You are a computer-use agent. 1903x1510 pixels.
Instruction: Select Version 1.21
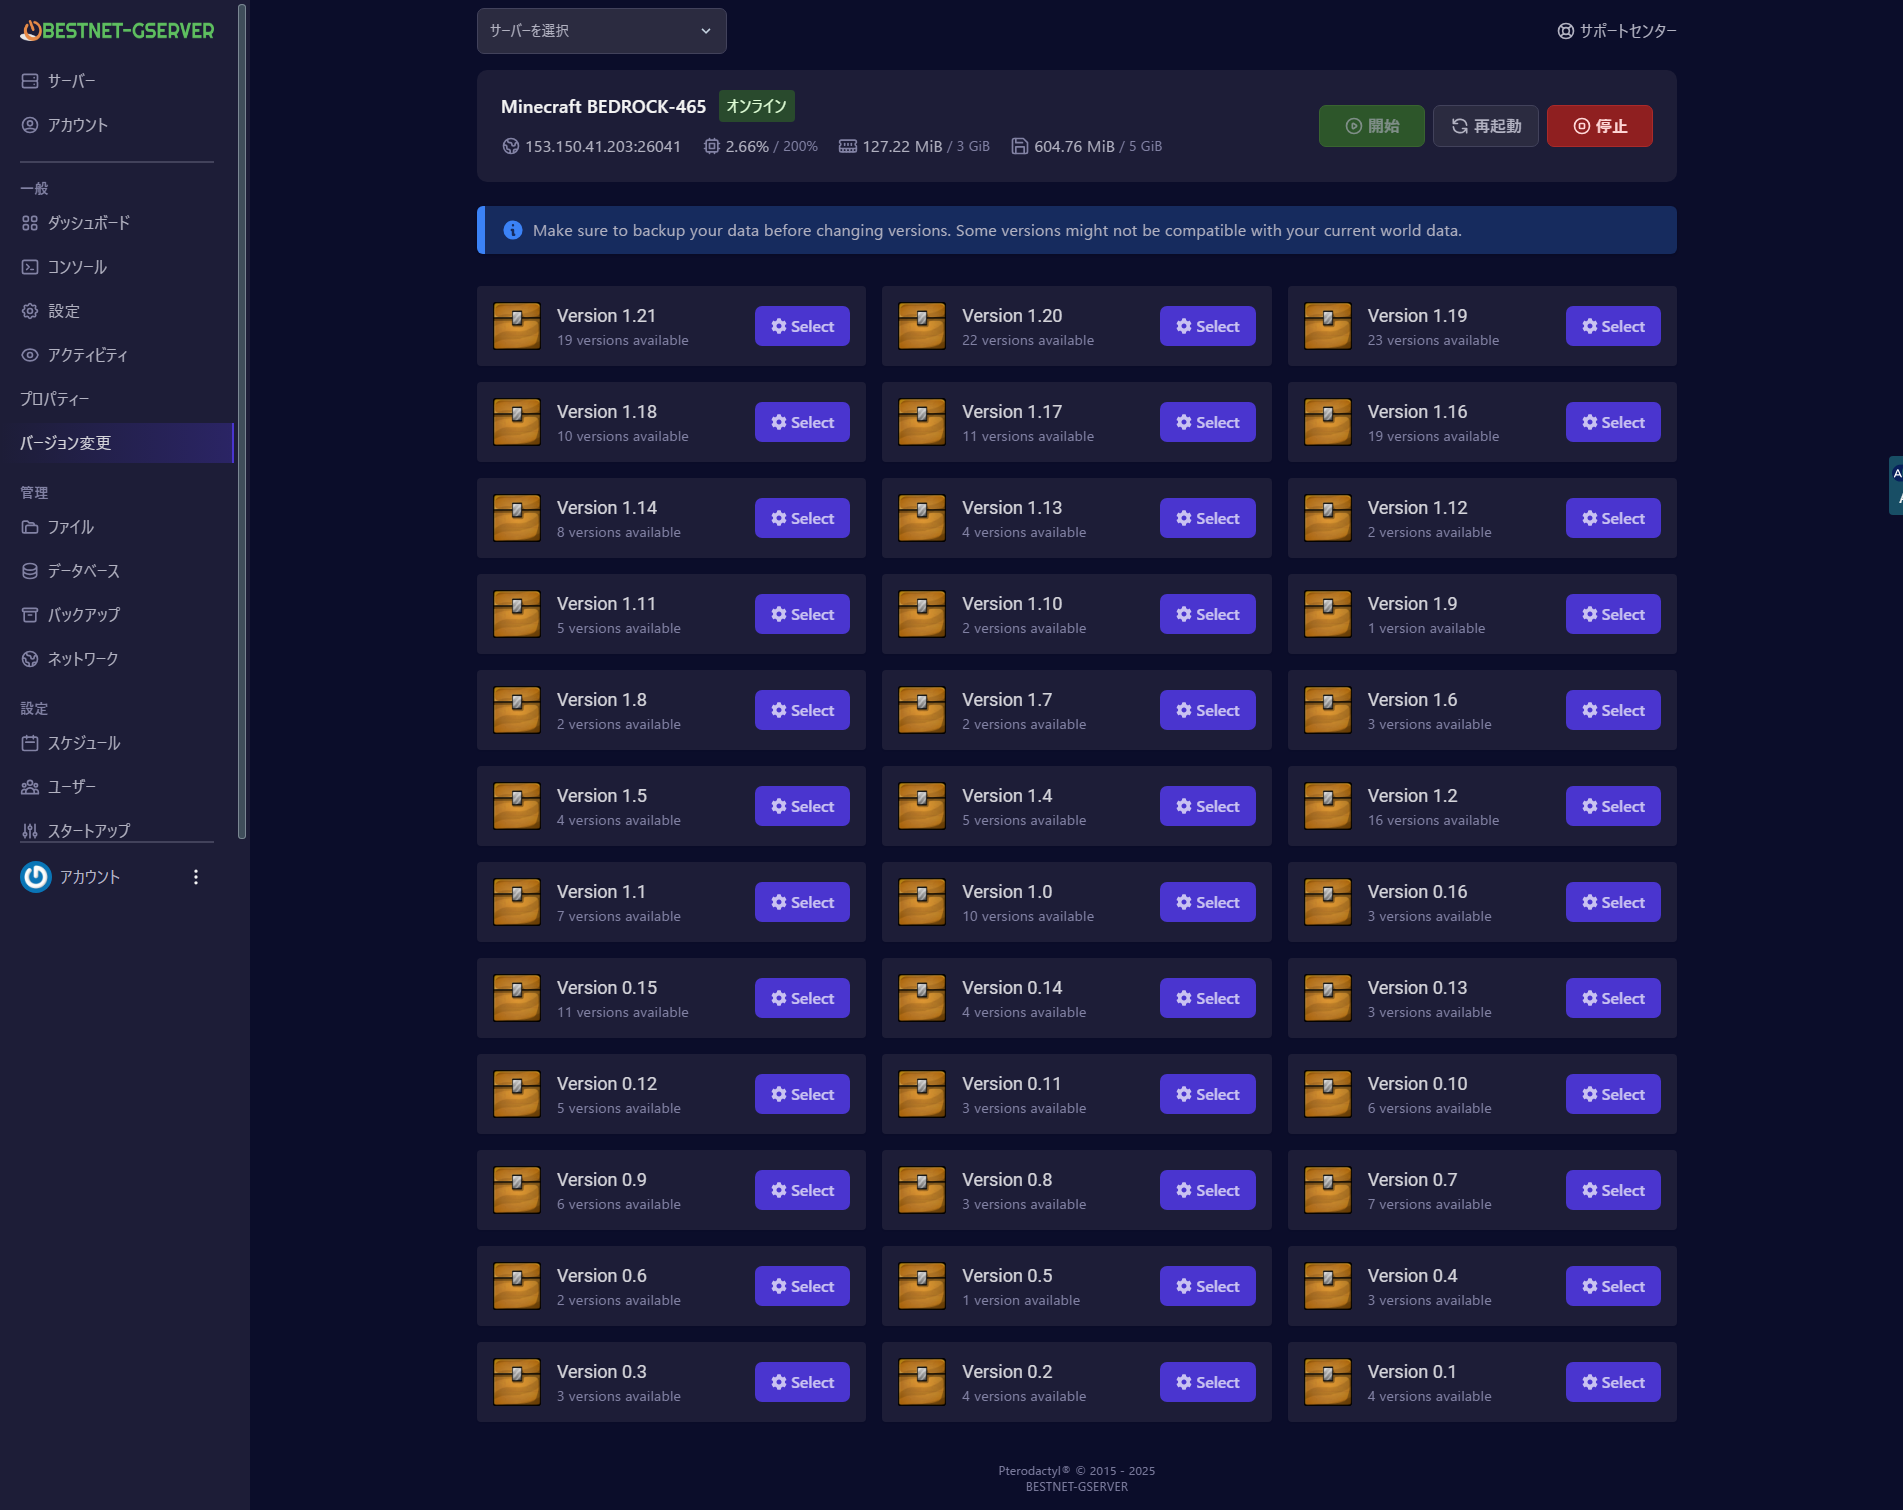[802, 326]
